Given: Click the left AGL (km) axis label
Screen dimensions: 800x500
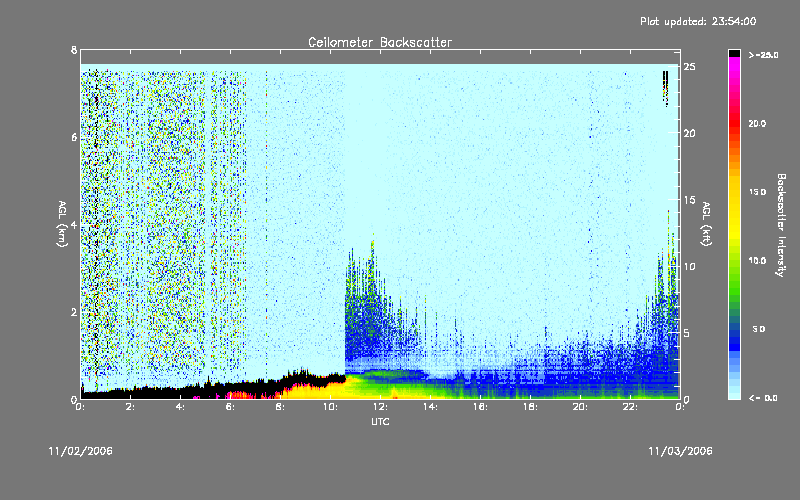Looking at the screenshot, I should point(62,224).
